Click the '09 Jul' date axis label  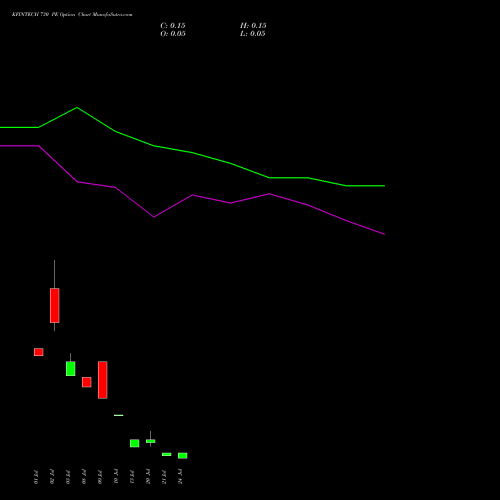(100, 477)
